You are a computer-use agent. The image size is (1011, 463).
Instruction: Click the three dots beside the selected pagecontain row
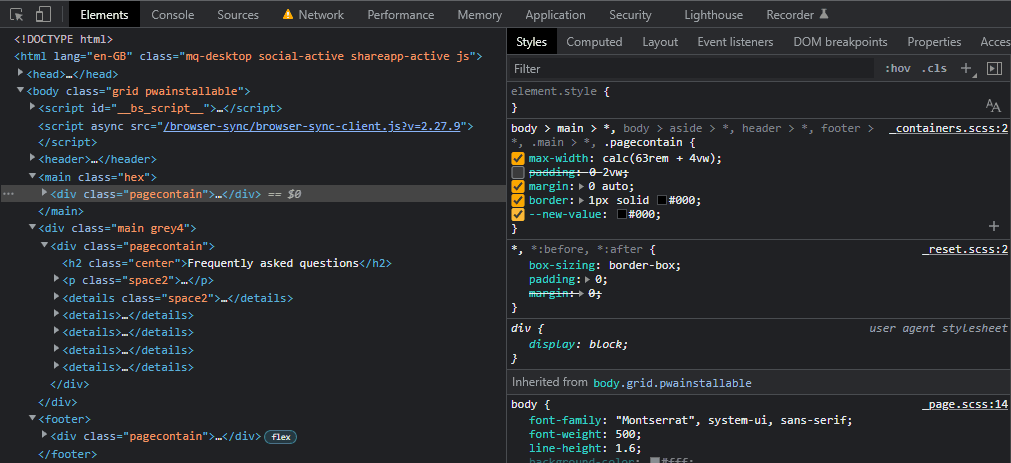8,193
